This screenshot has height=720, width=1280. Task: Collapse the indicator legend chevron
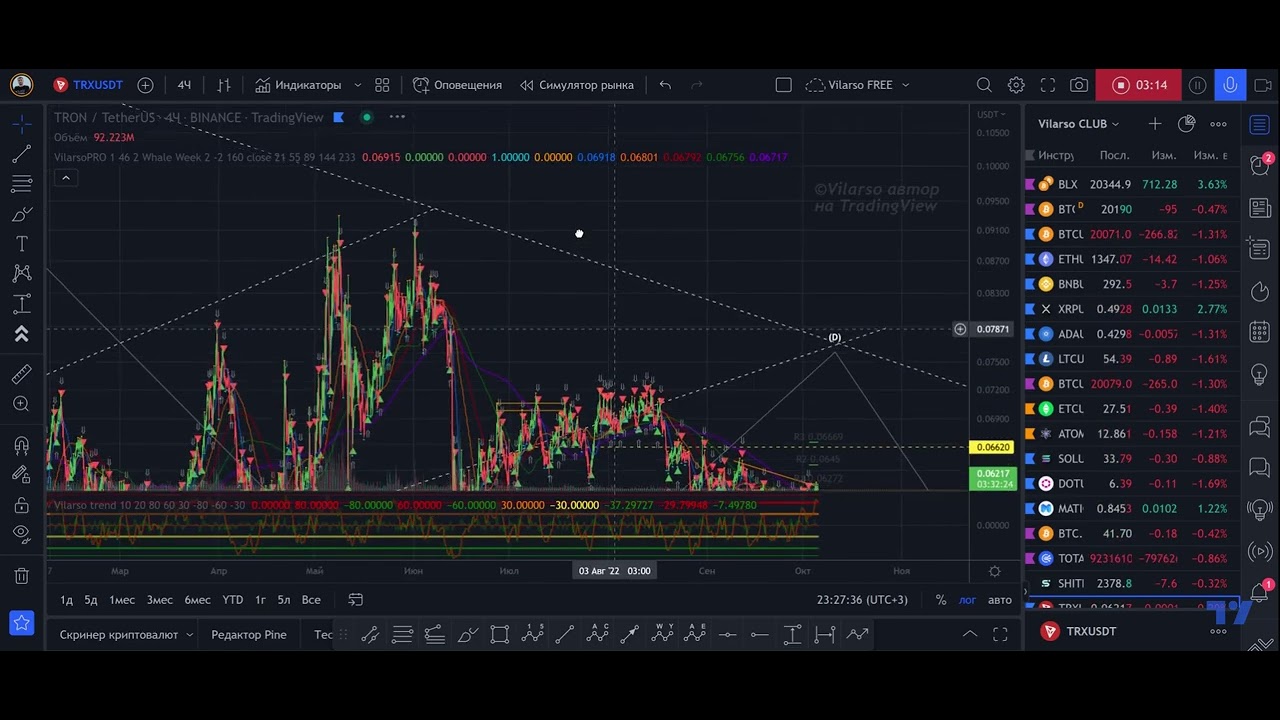coord(66,178)
